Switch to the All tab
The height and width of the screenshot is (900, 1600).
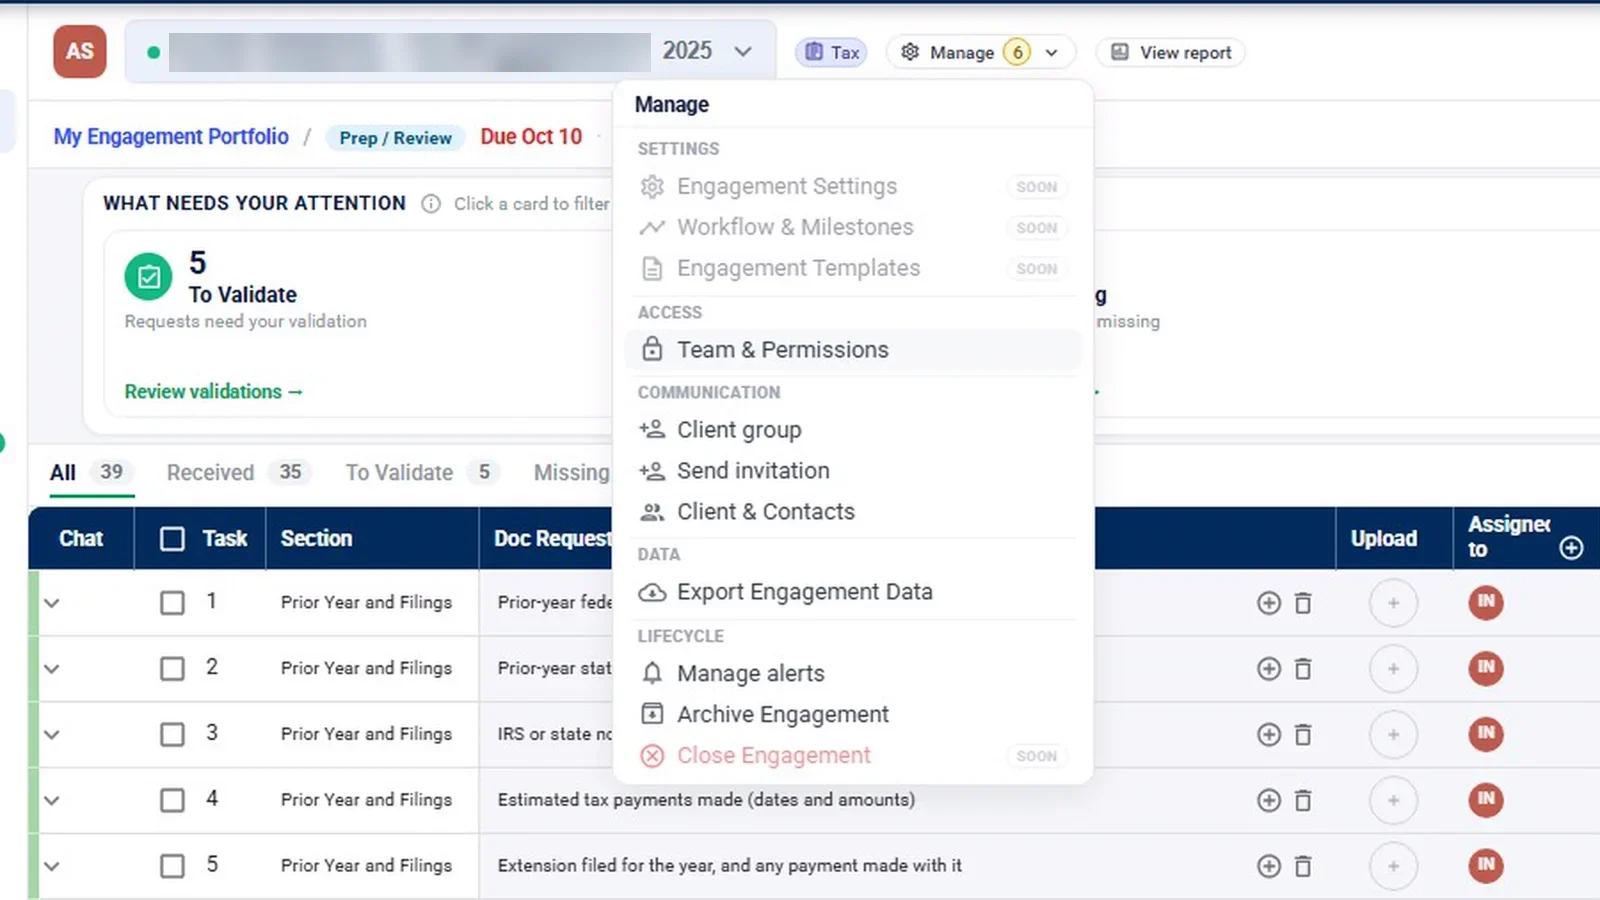(x=91, y=472)
